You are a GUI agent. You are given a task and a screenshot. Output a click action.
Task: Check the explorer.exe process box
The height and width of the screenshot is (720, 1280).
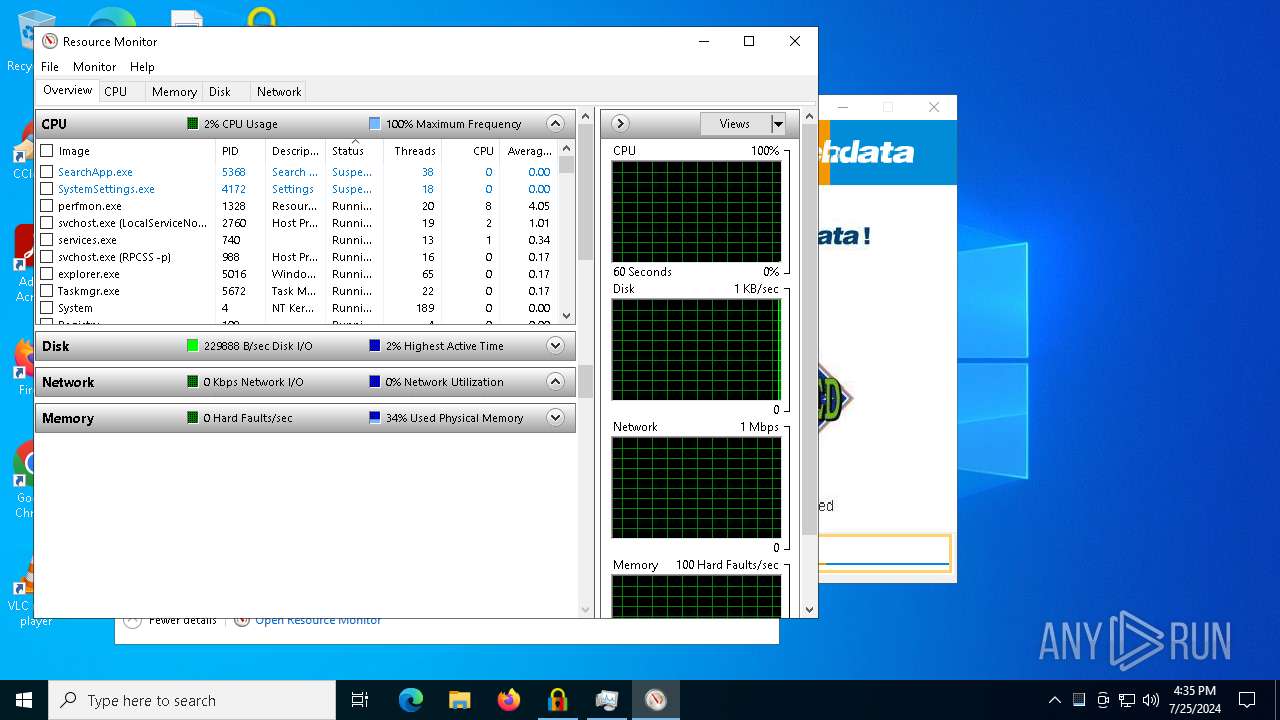pyautogui.click(x=47, y=274)
